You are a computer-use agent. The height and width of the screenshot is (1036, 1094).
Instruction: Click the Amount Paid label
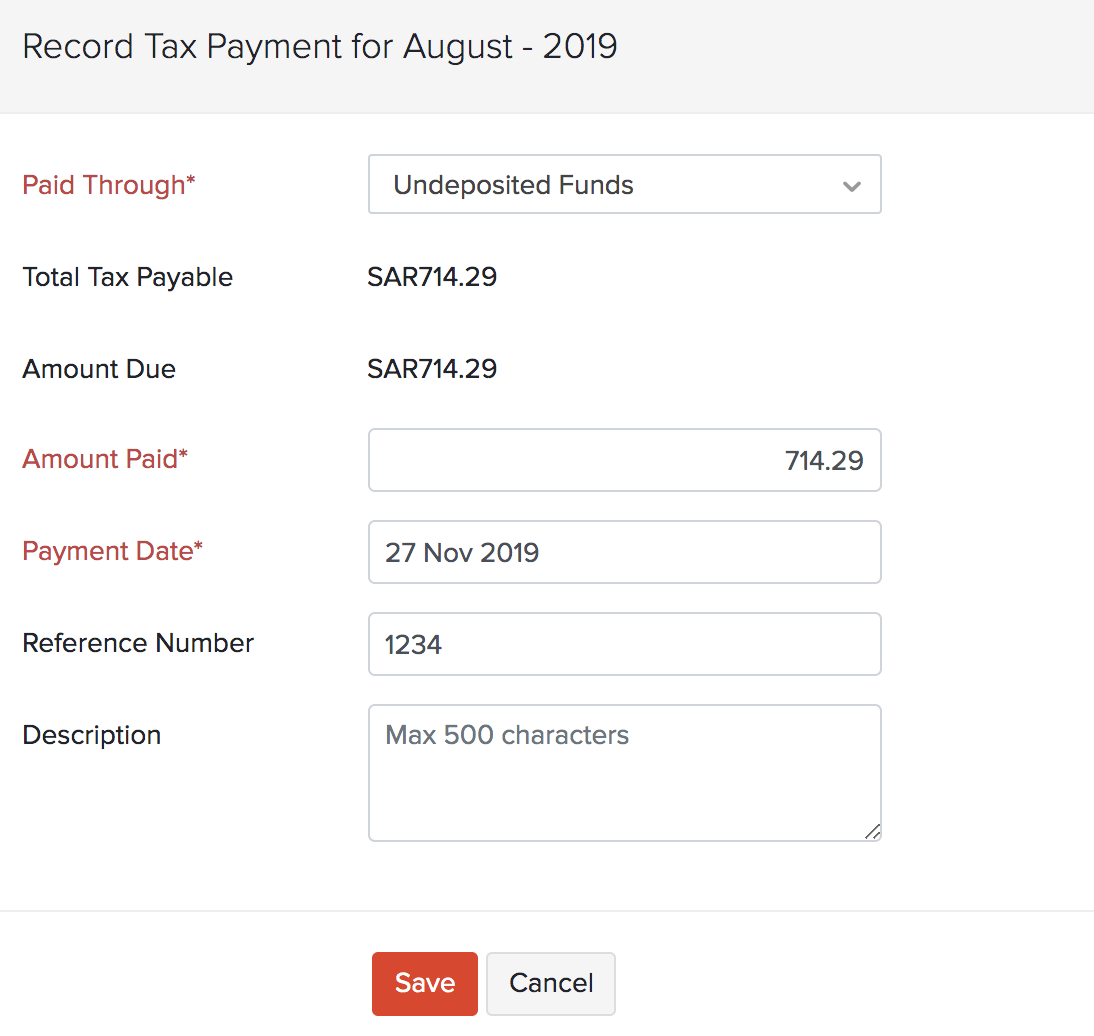tap(104, 459)
